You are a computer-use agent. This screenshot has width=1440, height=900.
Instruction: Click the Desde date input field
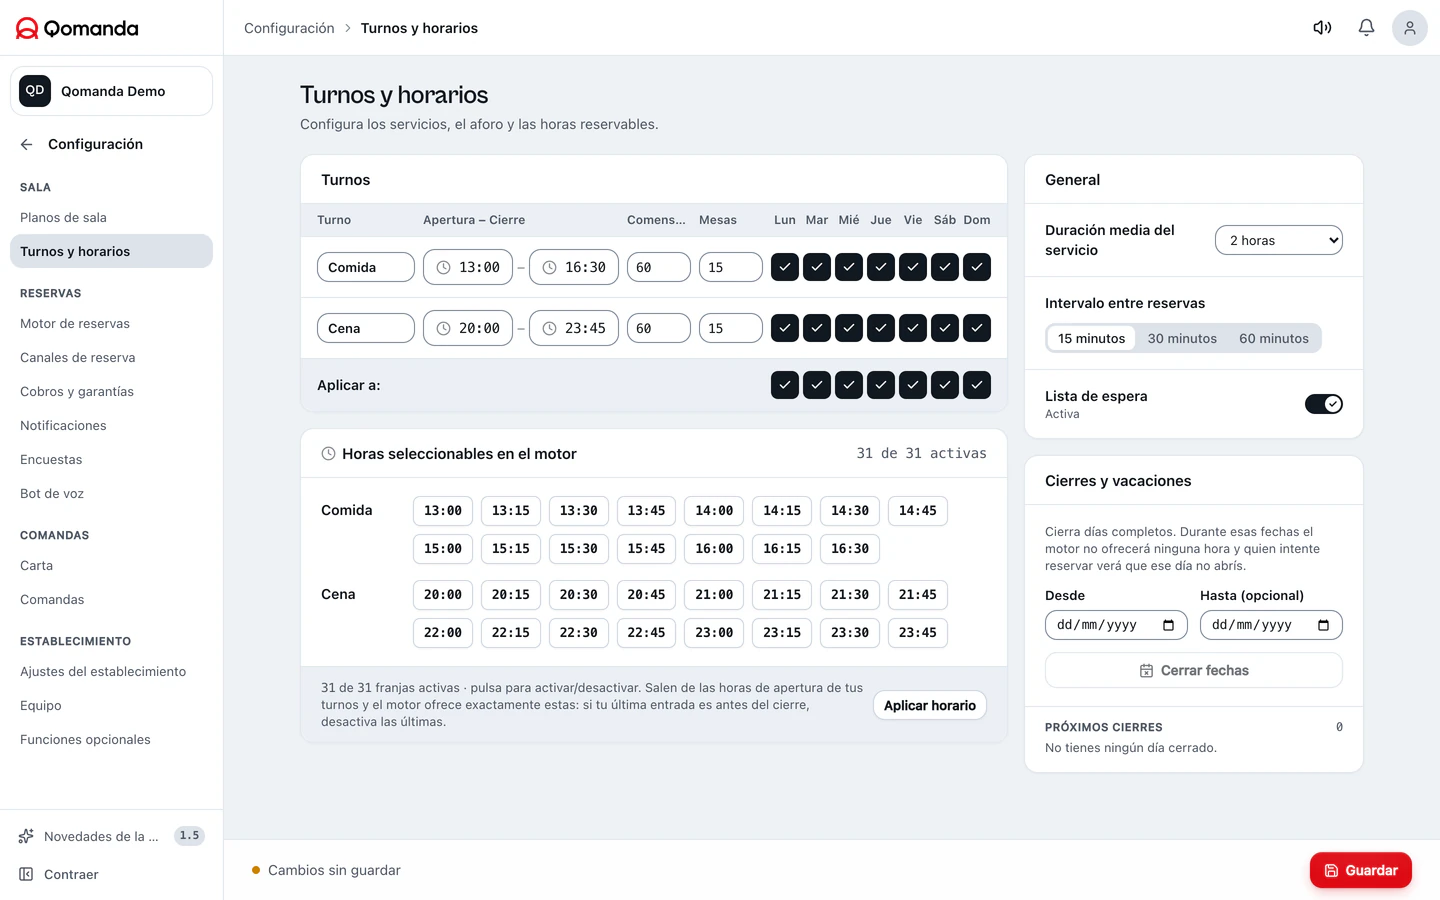1116,625
